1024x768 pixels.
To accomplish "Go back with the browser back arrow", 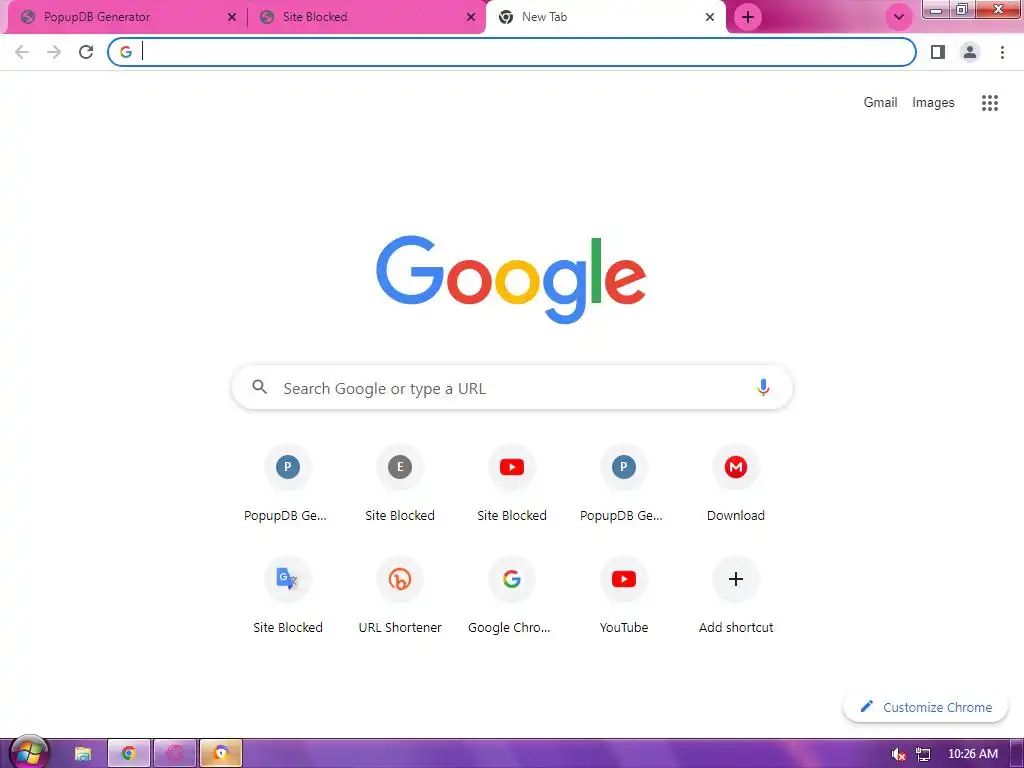I will click(x=22, y=52).
